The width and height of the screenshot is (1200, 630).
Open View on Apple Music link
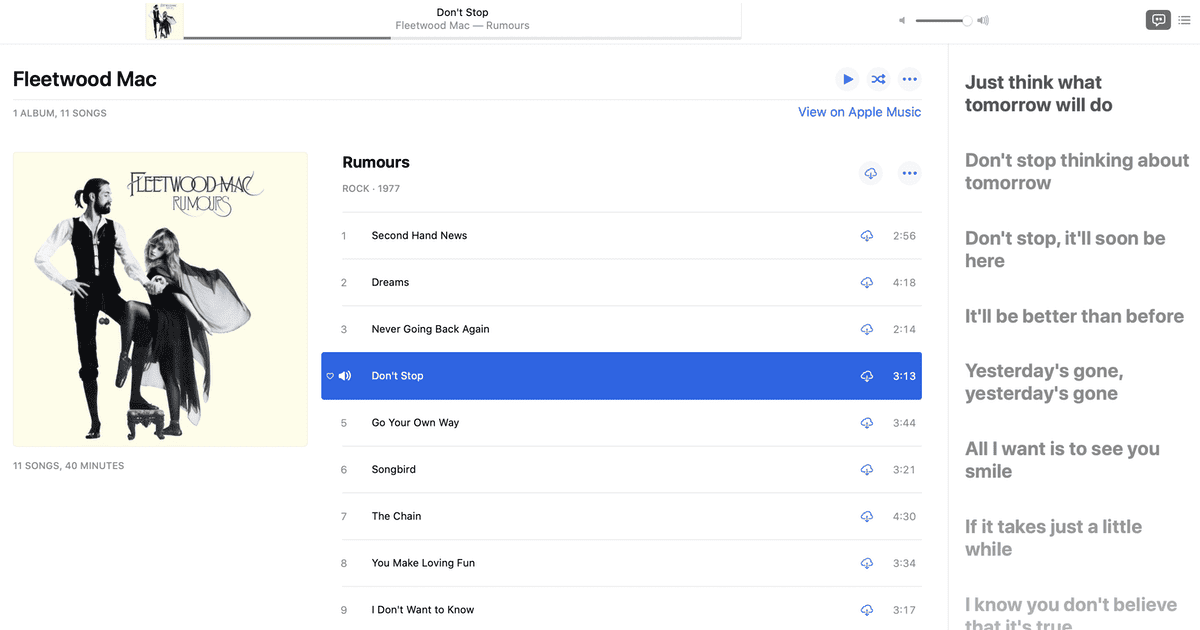point(859,112)
